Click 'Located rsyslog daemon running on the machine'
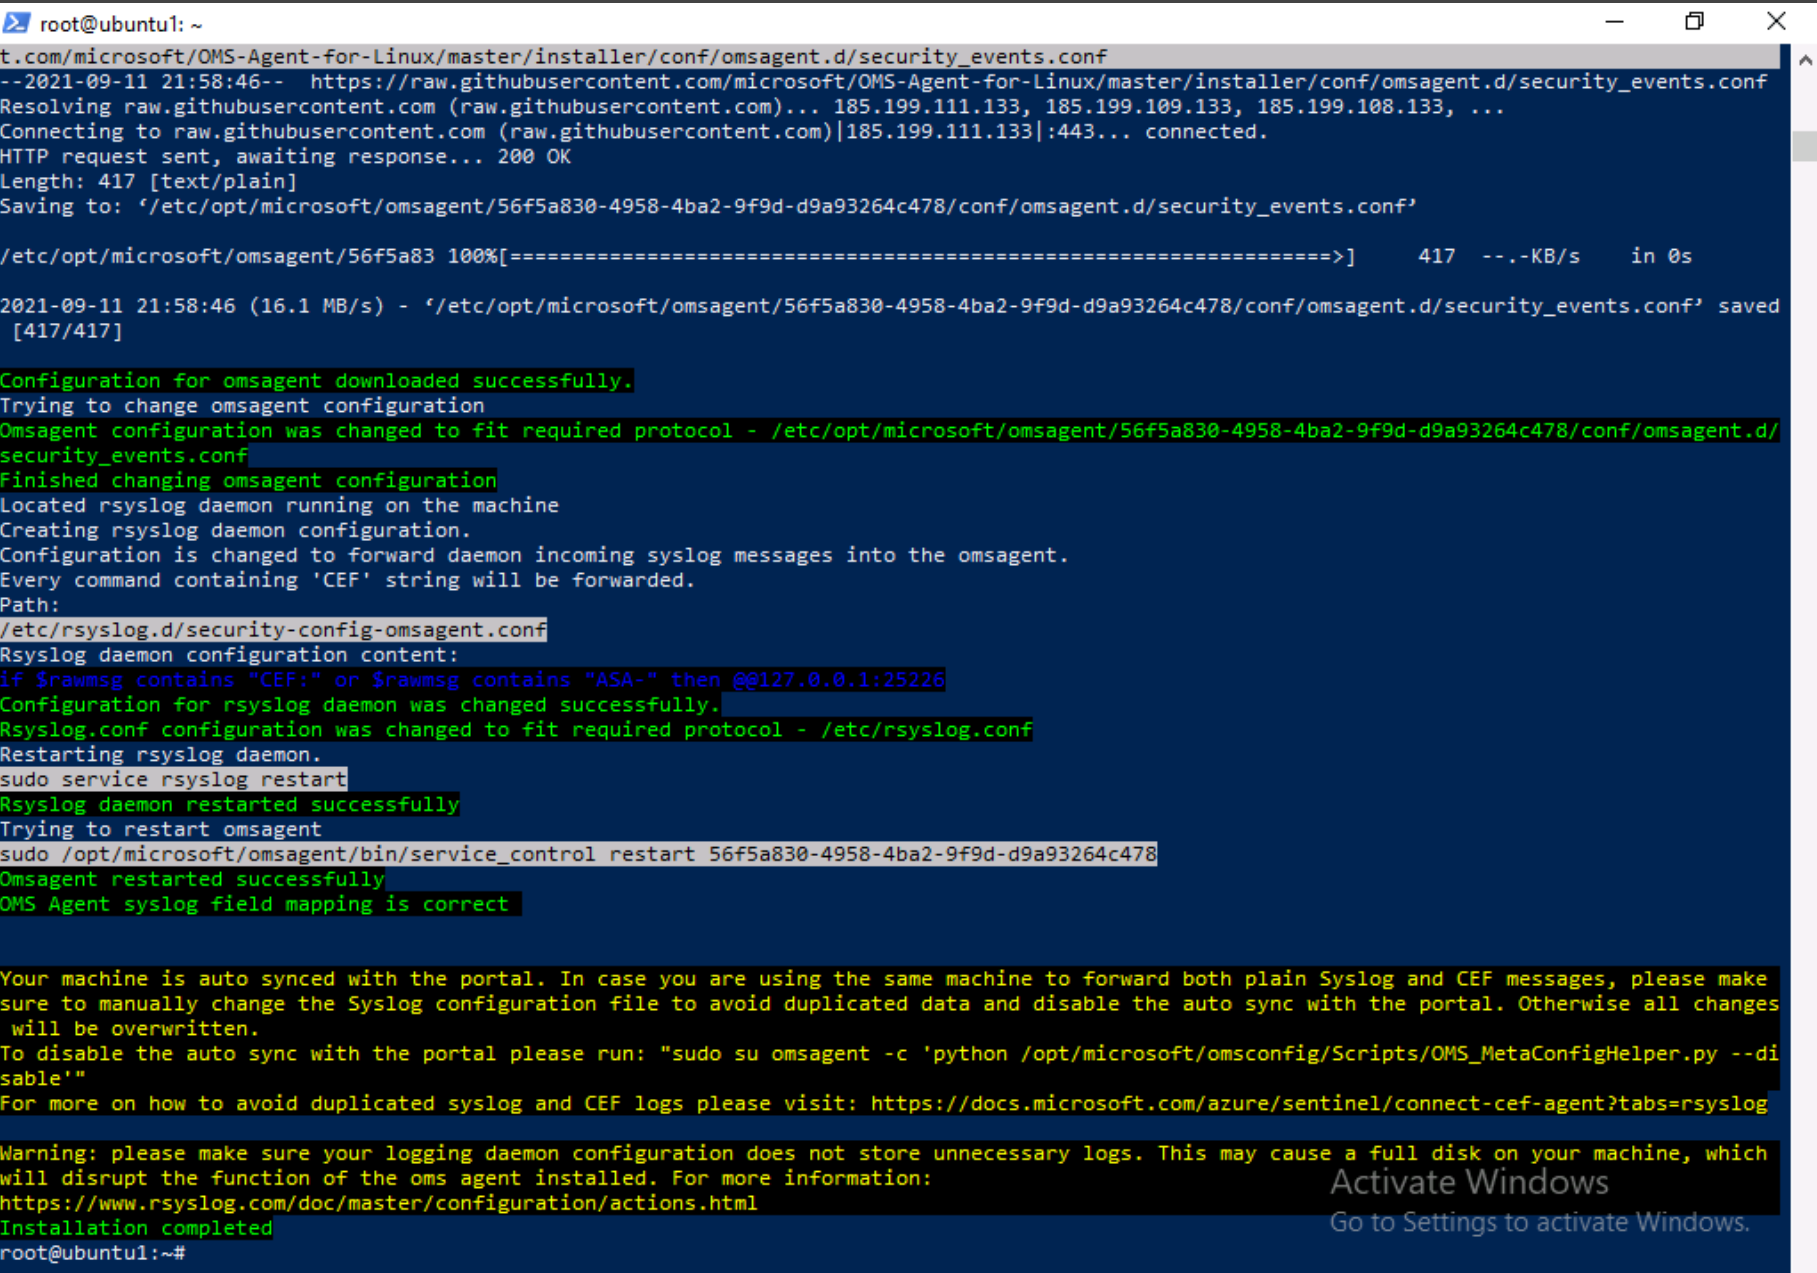1817x1273 pixels. [x=280, y=505]
